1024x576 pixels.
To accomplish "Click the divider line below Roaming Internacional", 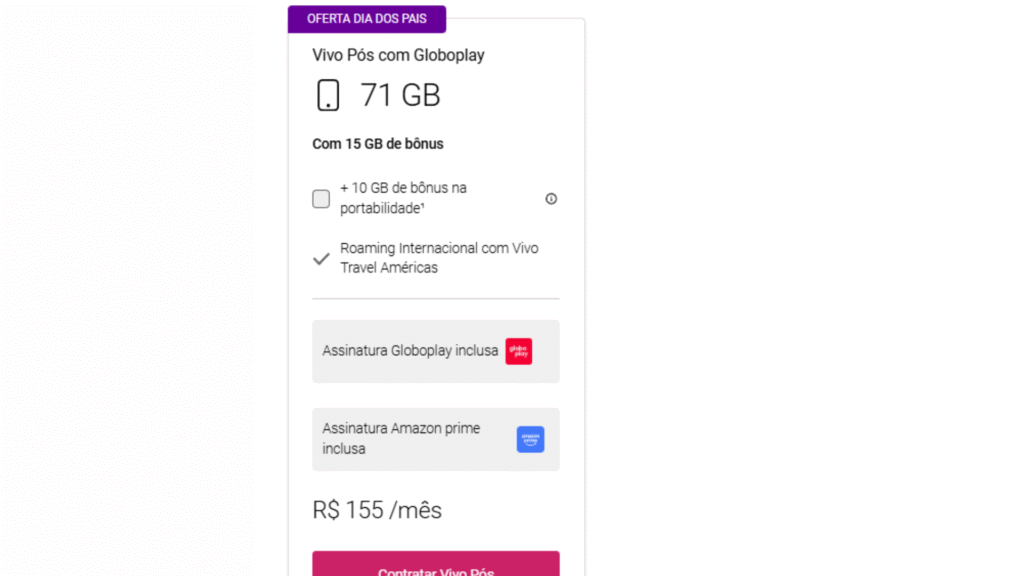I will (435, 297).
